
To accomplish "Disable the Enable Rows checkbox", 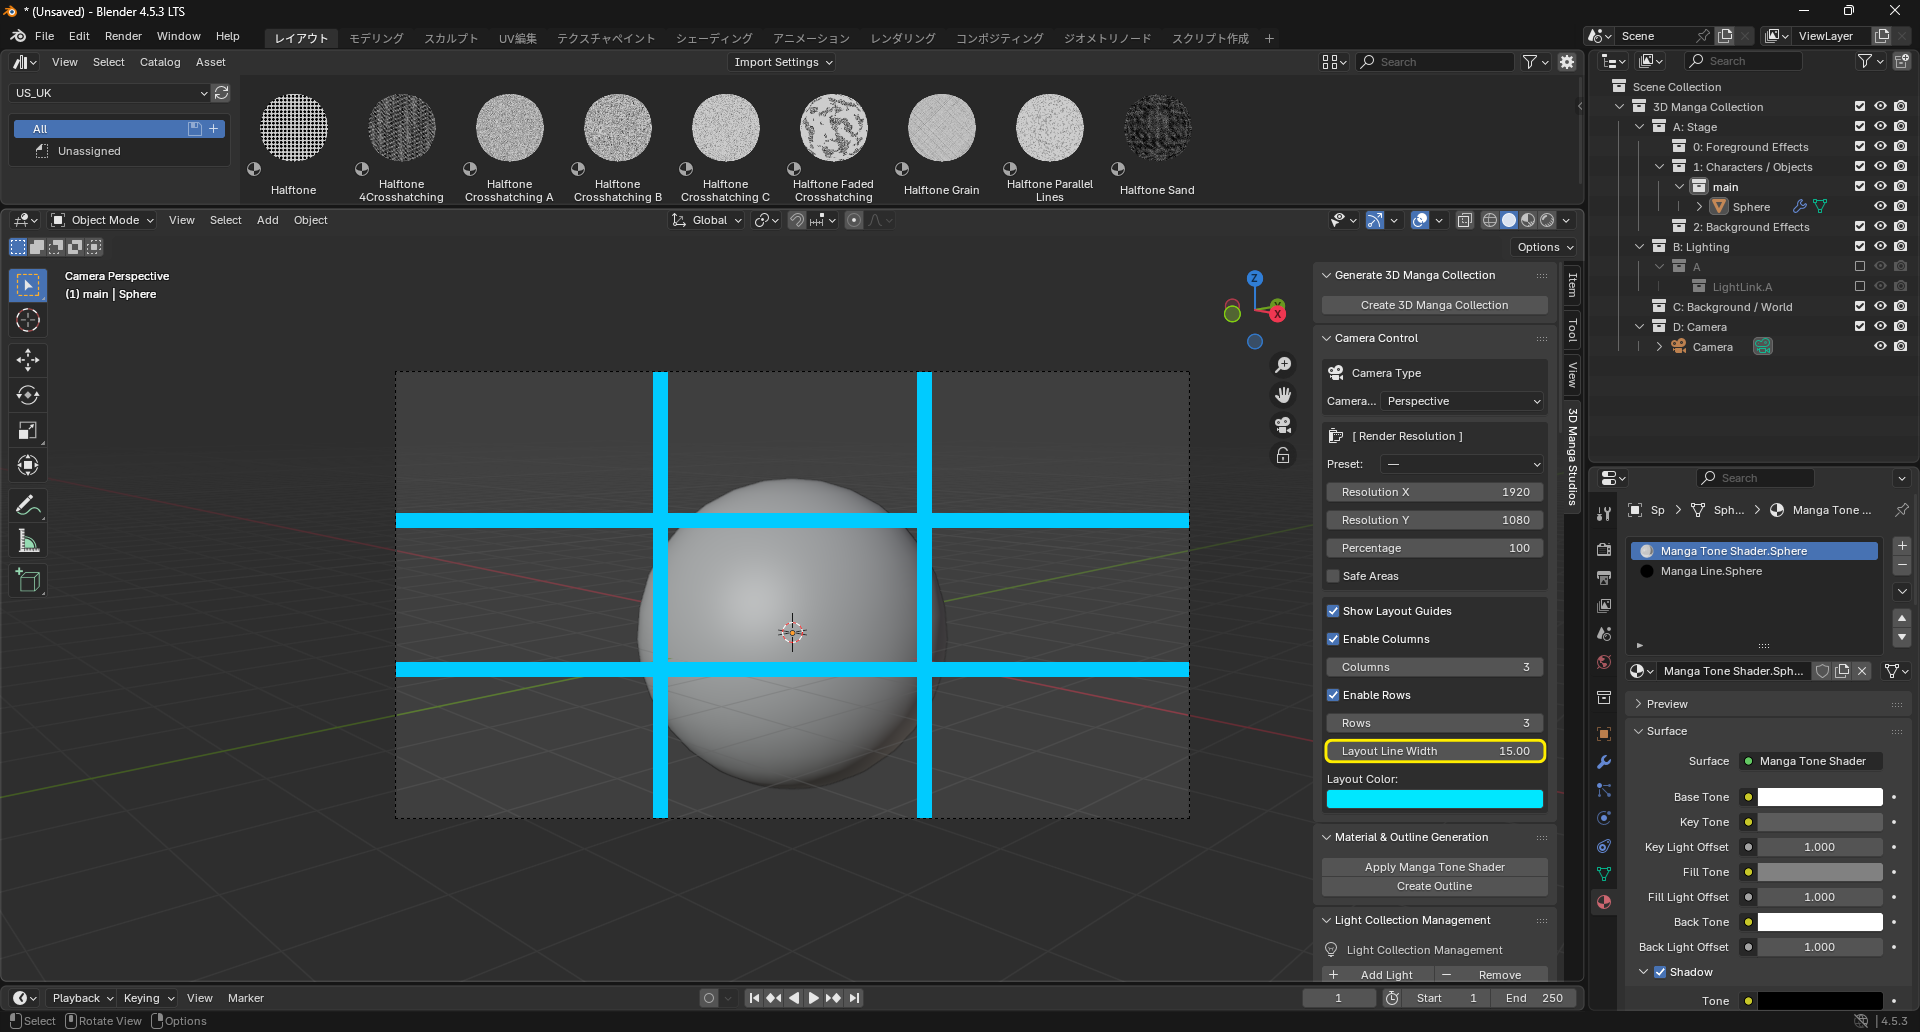I will pos(1333,695).
